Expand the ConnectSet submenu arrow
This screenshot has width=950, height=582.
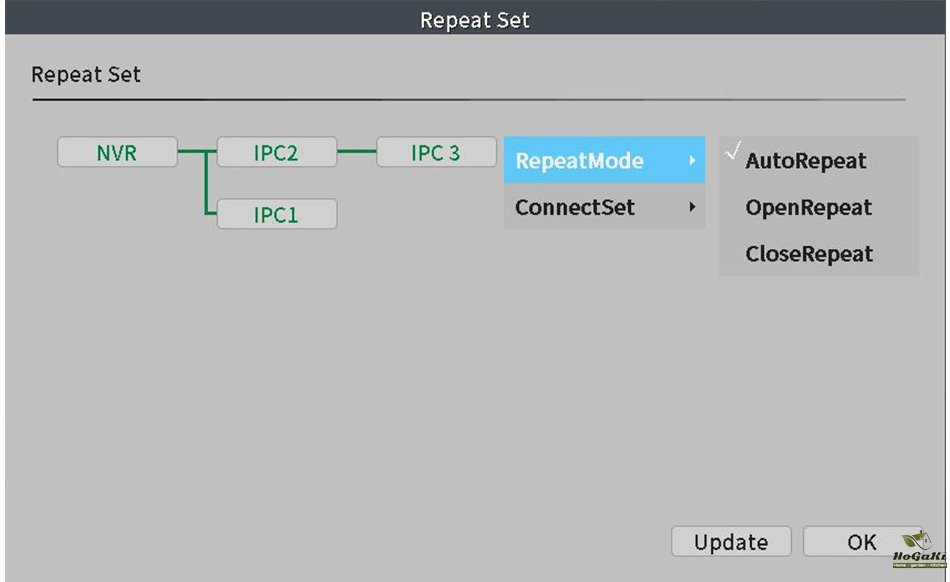click(x=691, y=208)
